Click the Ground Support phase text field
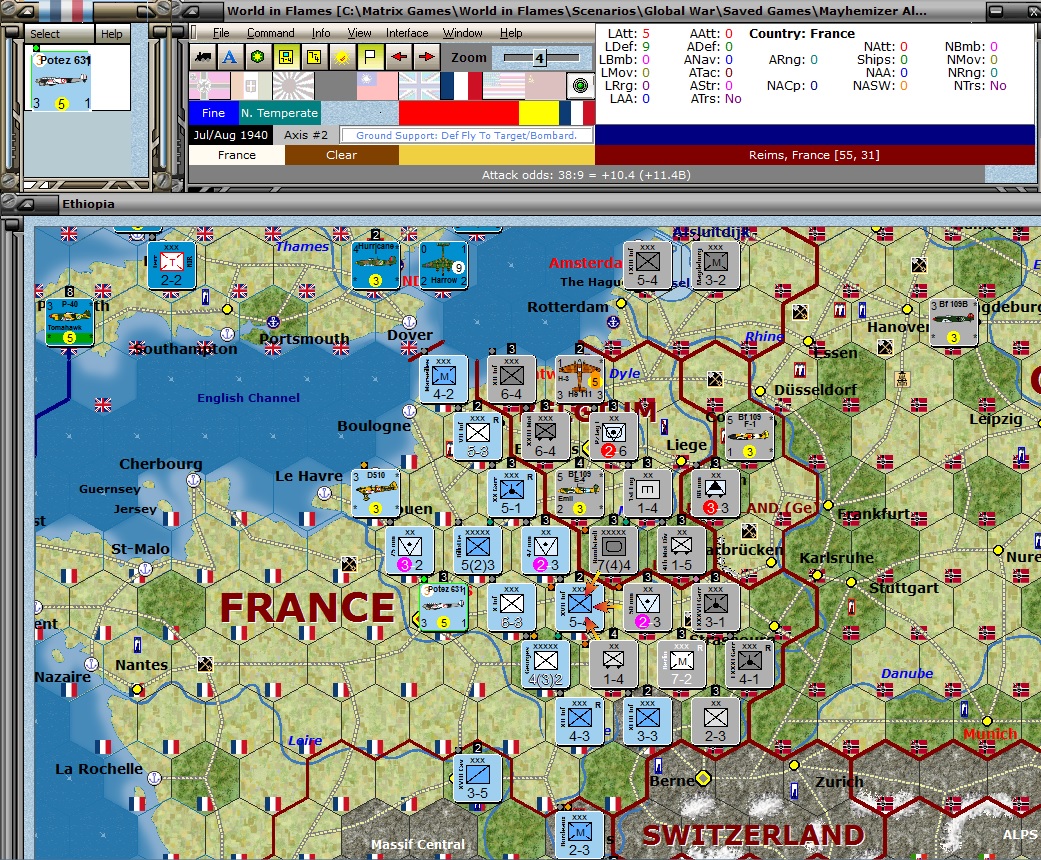Viewport: 1041px width, 860px height. tap(466, 135)
